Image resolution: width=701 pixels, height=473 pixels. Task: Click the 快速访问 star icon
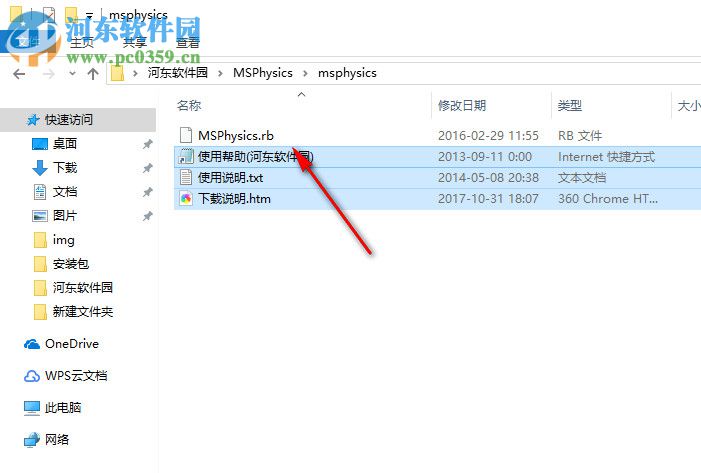pyautogui.click(x=33, y=120)
